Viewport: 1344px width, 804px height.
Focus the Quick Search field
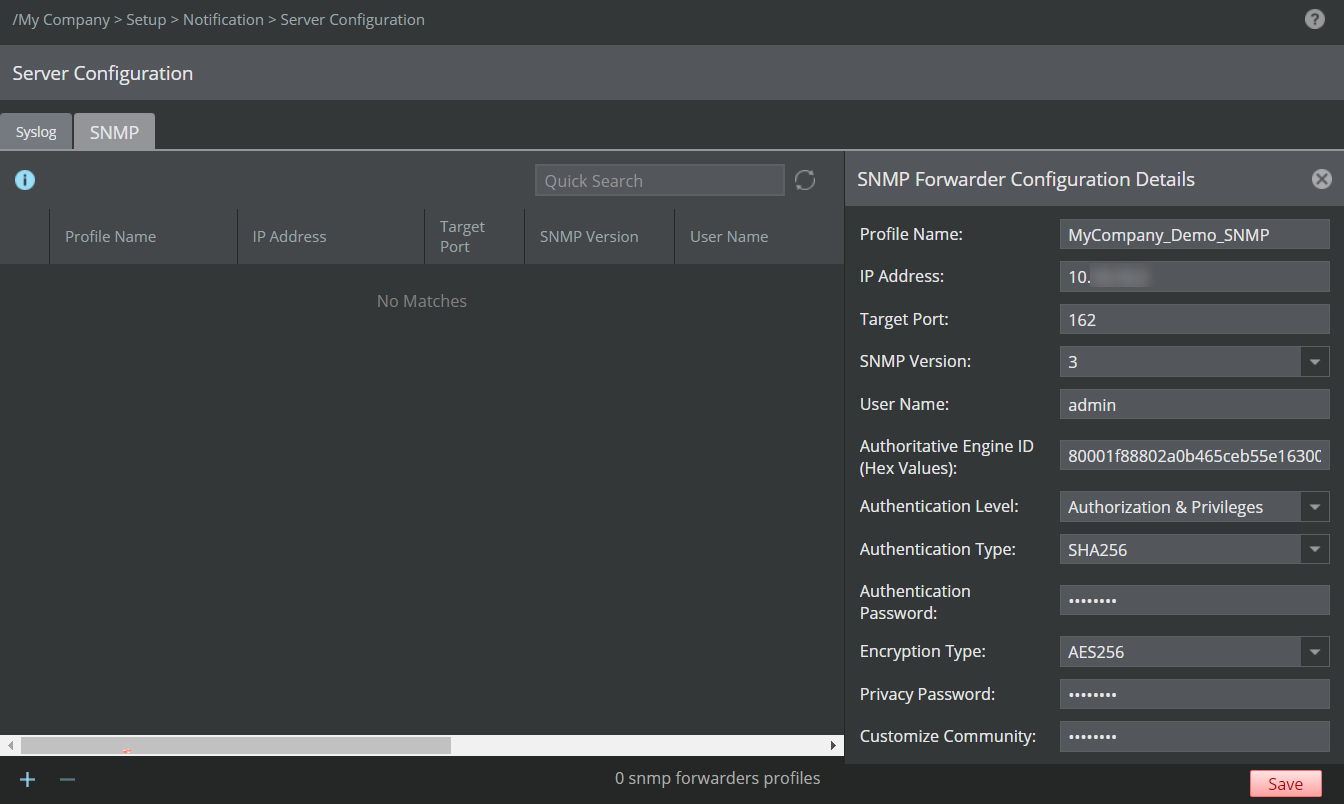[x=660, y=180]
